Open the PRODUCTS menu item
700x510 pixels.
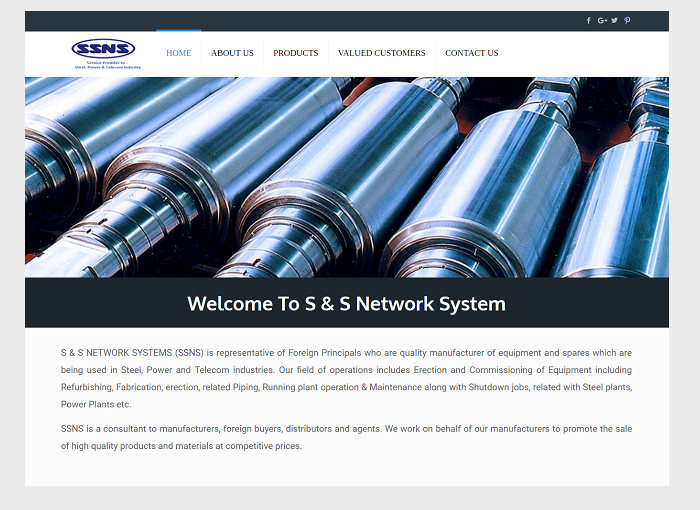[296, 53]
